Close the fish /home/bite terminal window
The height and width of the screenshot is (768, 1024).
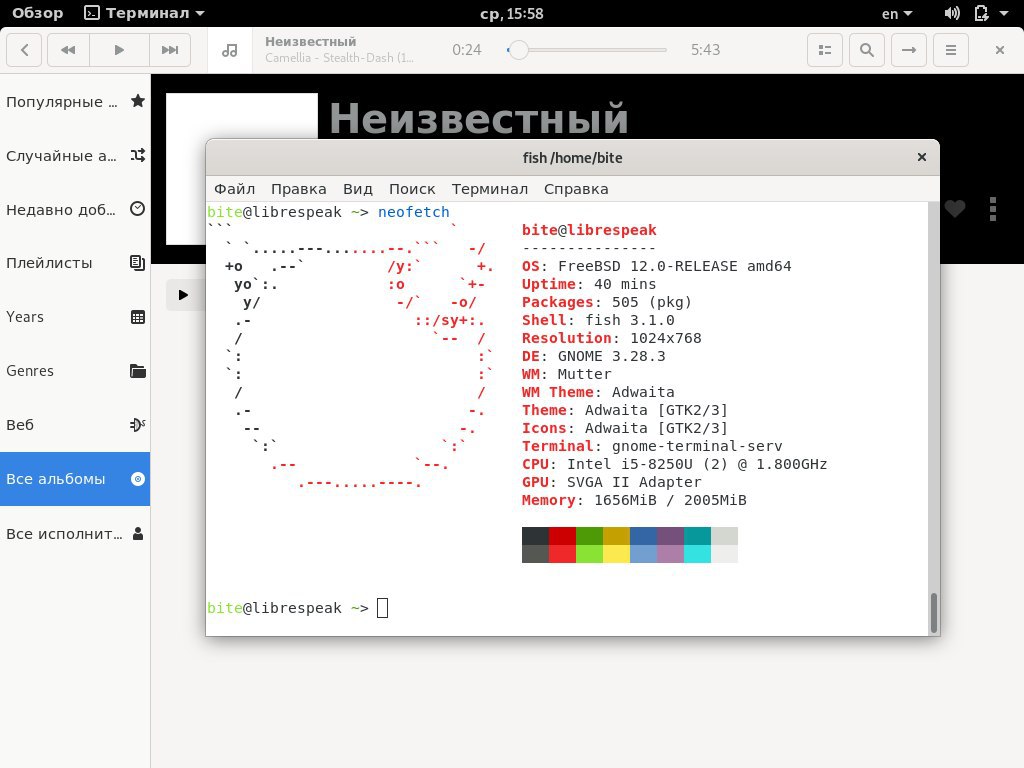click(921, 157)
